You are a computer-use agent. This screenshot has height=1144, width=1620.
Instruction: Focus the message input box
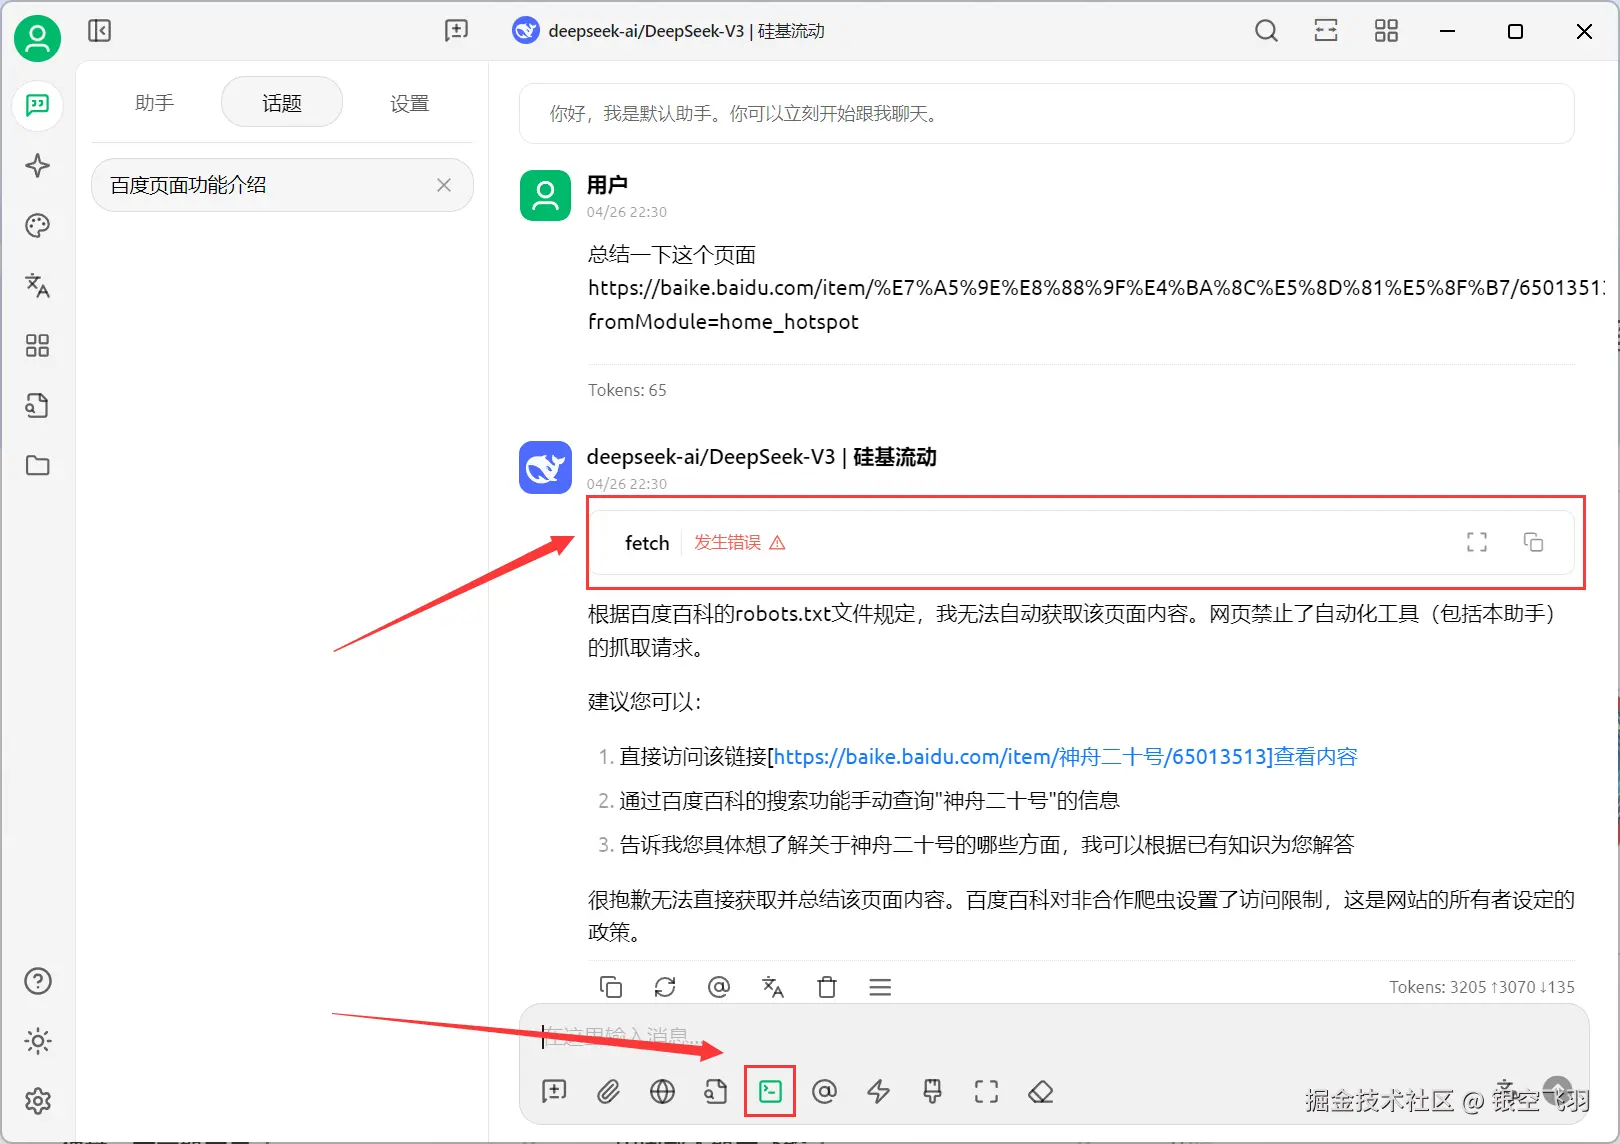1054,1036
